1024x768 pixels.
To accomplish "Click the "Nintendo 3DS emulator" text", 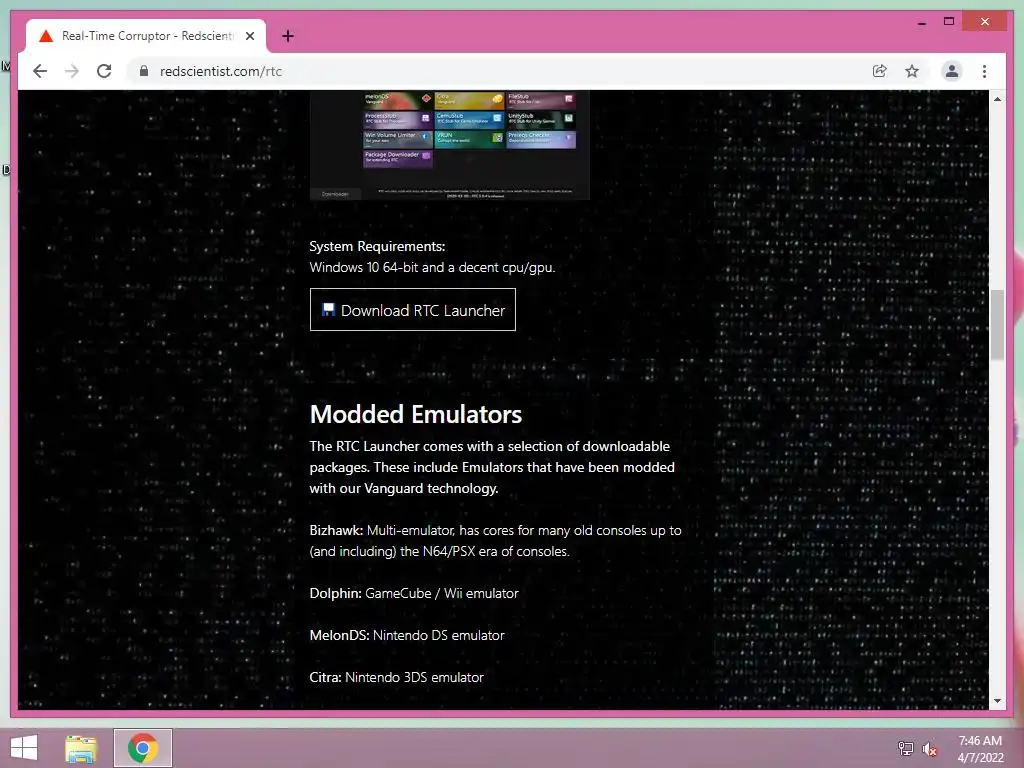I will (x=414, y=677).
